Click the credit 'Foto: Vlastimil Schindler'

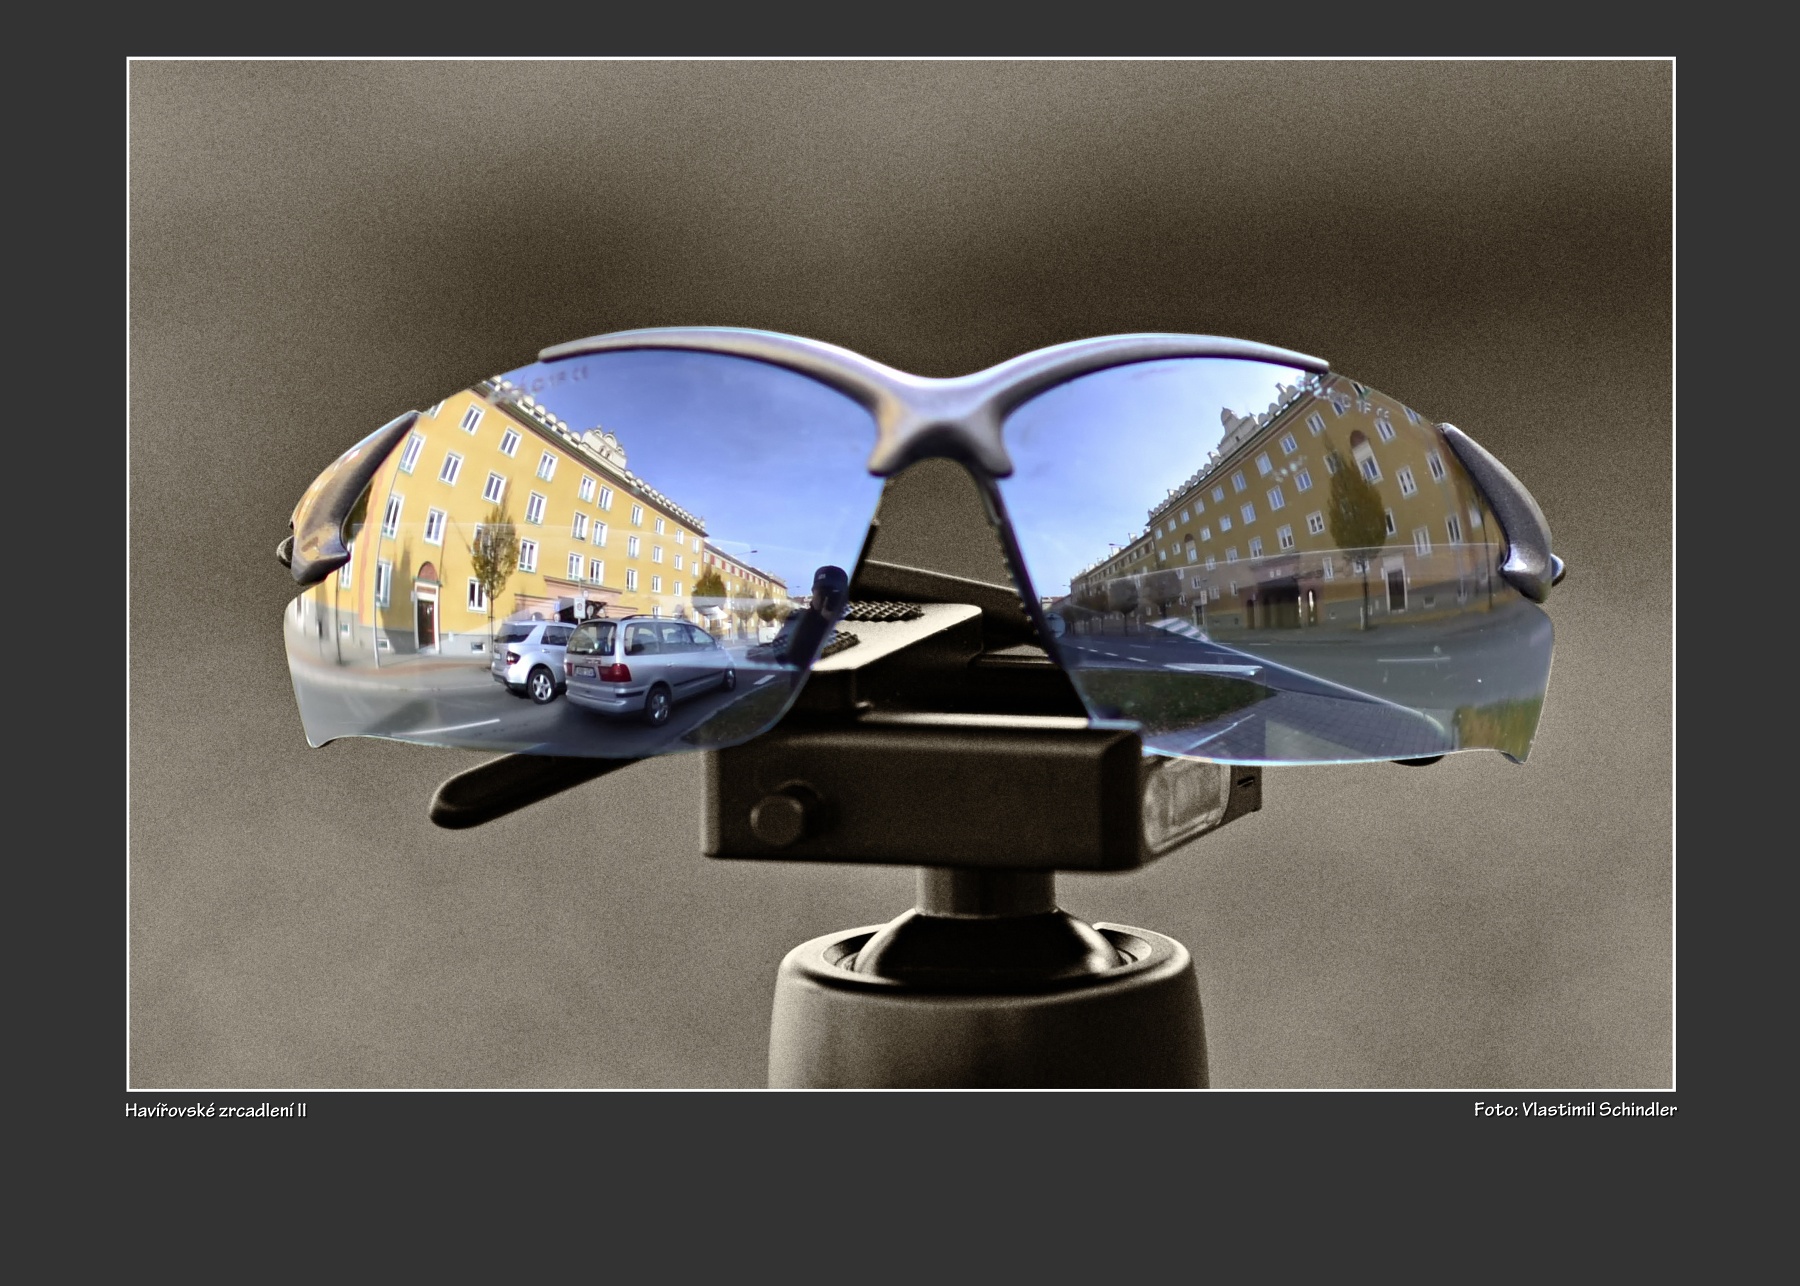(x=1575, y=1109)
